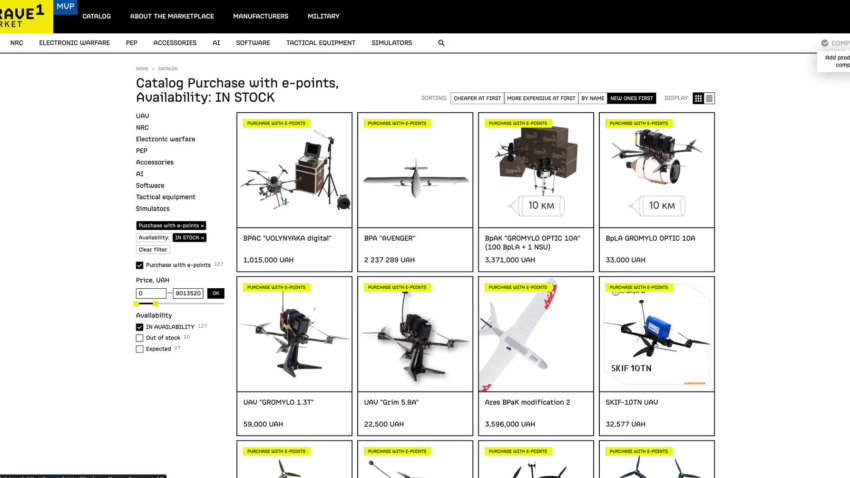Remove the 'IN STOCK' filter tag
The width and height of the screenshot is (850, 478).
point(203,238)
